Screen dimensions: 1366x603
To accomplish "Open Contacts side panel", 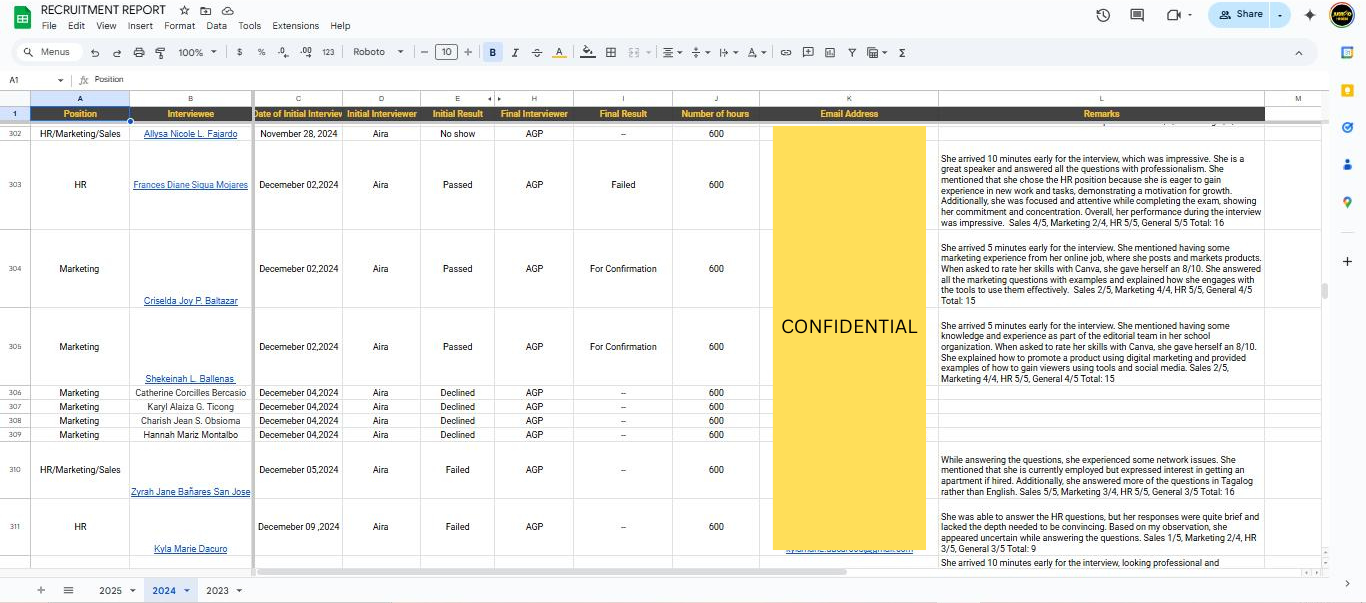I will click(1347, 164).
